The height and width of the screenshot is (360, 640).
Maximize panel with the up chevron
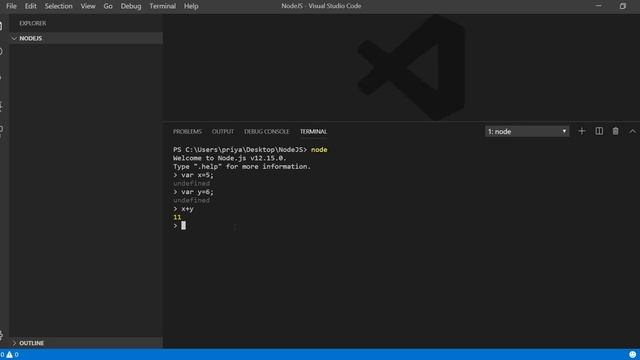pos(632,131)
